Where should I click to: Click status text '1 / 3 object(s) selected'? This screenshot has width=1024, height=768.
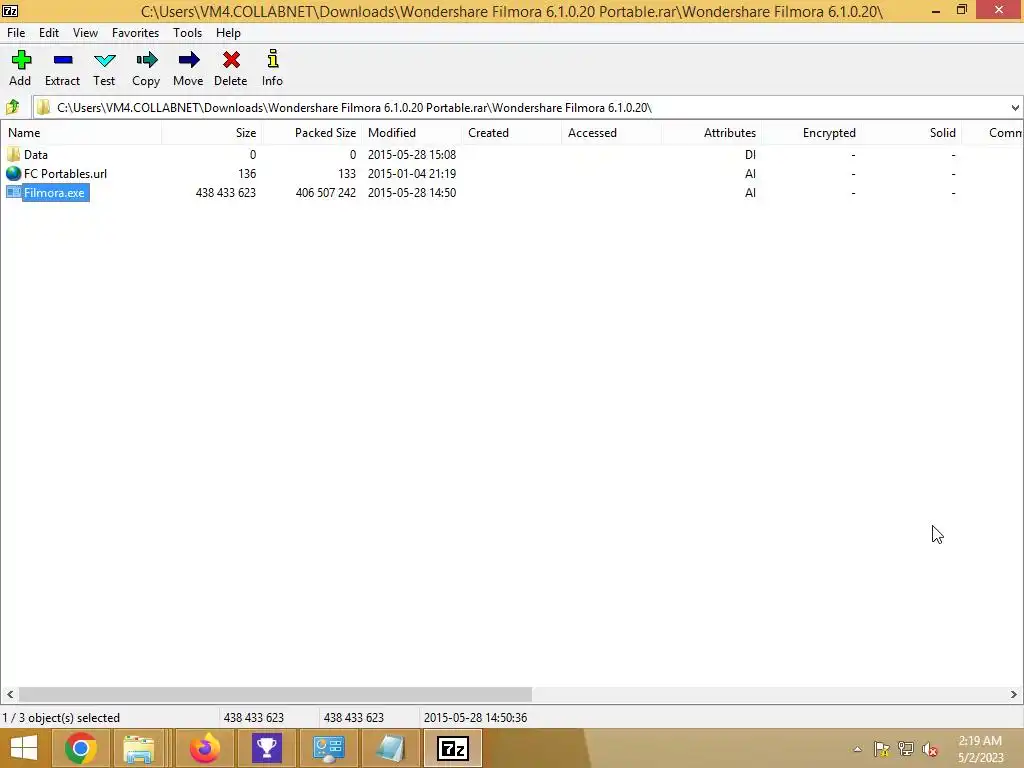point(61,718)
